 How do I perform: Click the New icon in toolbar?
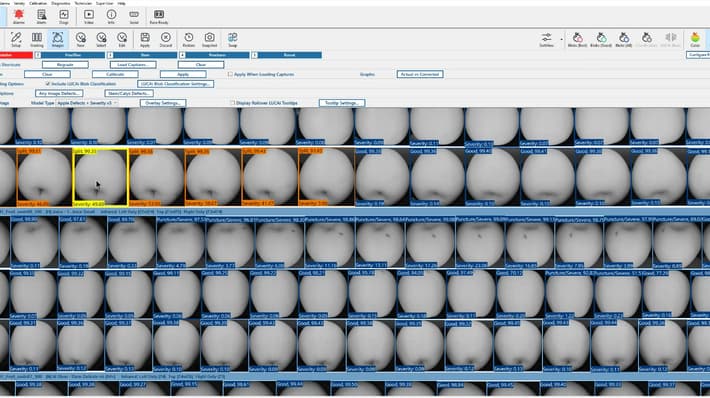tap(80, 39)
